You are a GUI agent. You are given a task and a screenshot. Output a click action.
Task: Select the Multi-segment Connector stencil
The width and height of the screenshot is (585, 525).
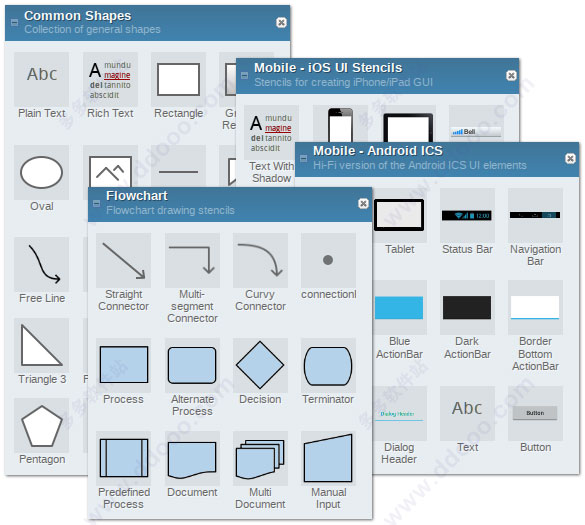(x=192, y=260)
